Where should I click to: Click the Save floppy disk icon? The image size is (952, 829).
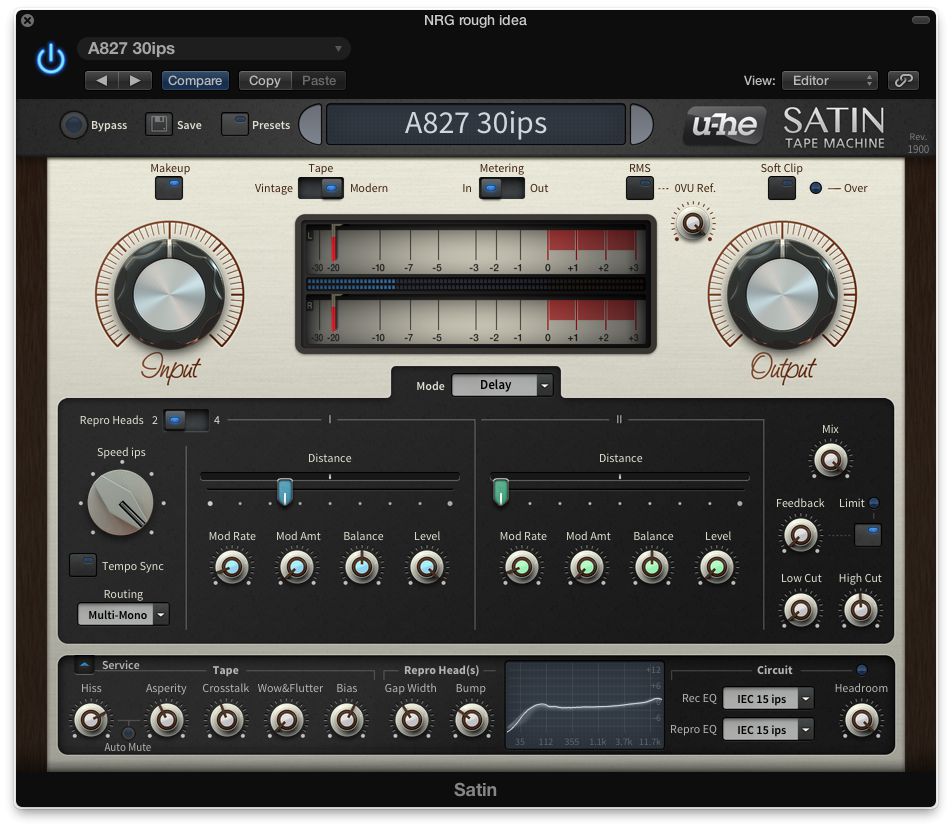point(159,125)
